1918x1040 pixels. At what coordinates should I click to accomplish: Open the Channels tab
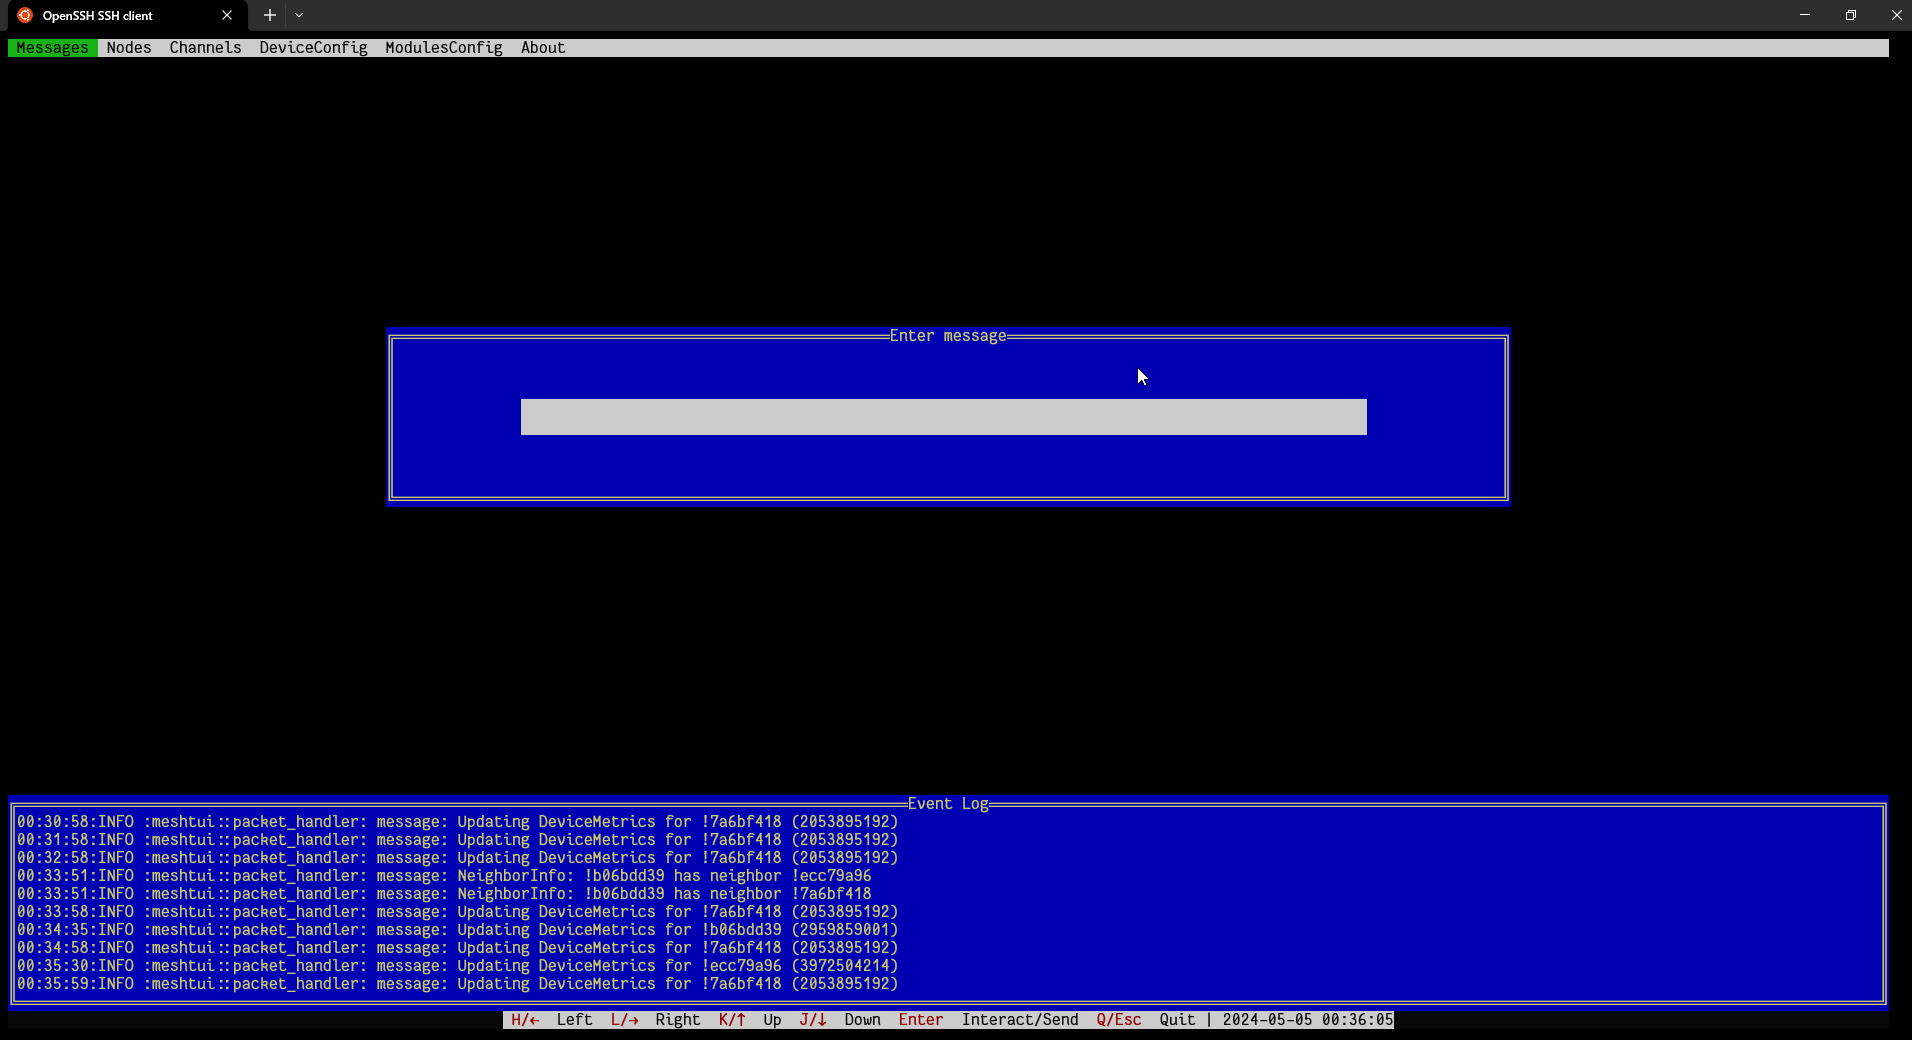pos(205,48)
